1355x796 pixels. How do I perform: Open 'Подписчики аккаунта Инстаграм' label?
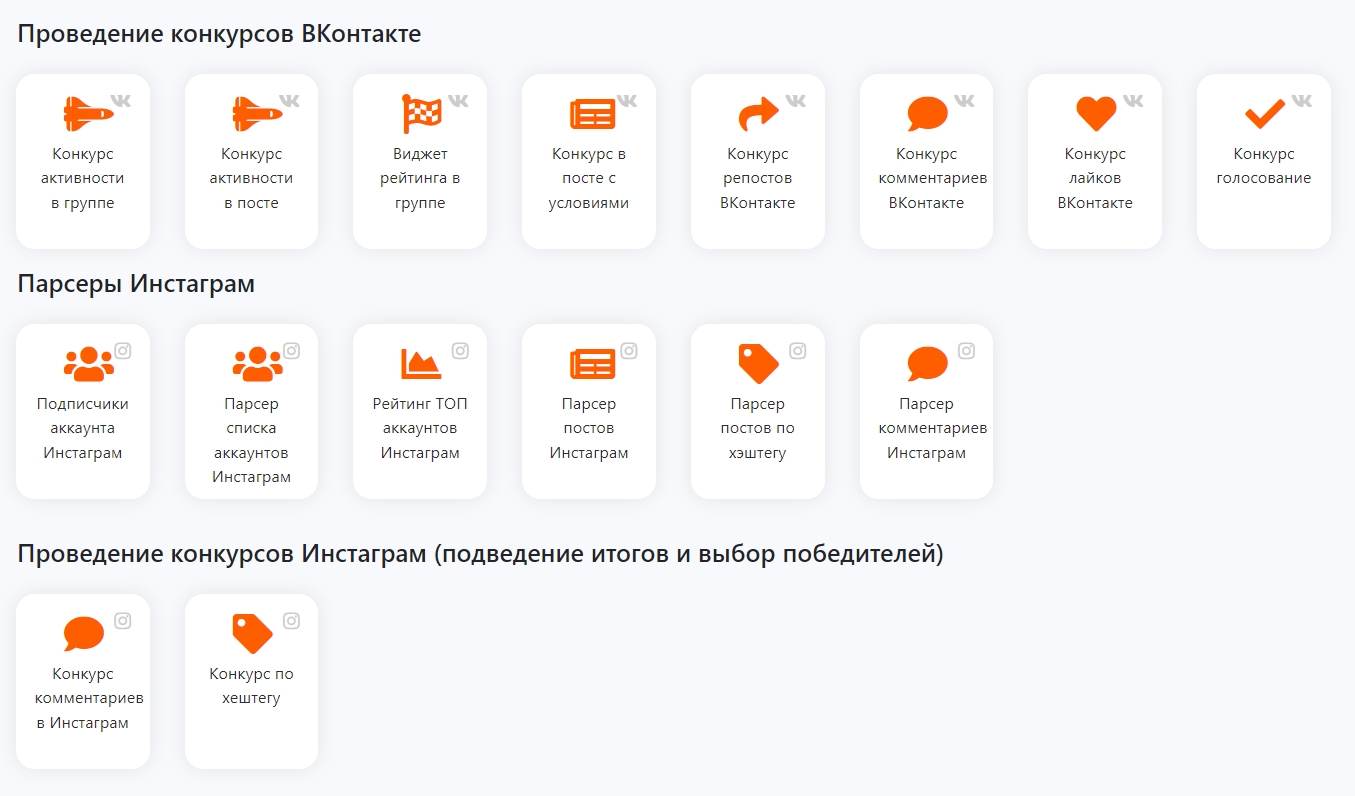pos(83,428)
